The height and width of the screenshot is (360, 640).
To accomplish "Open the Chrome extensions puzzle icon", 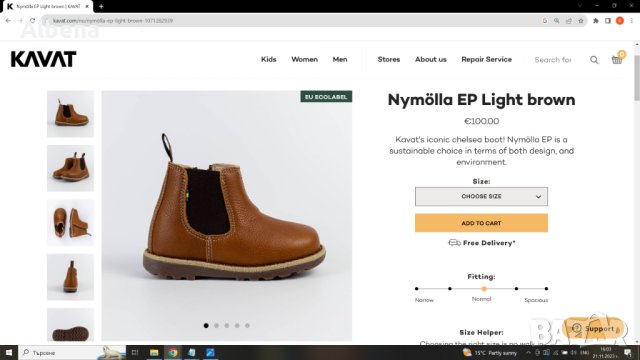I will [x=596, y=21].
